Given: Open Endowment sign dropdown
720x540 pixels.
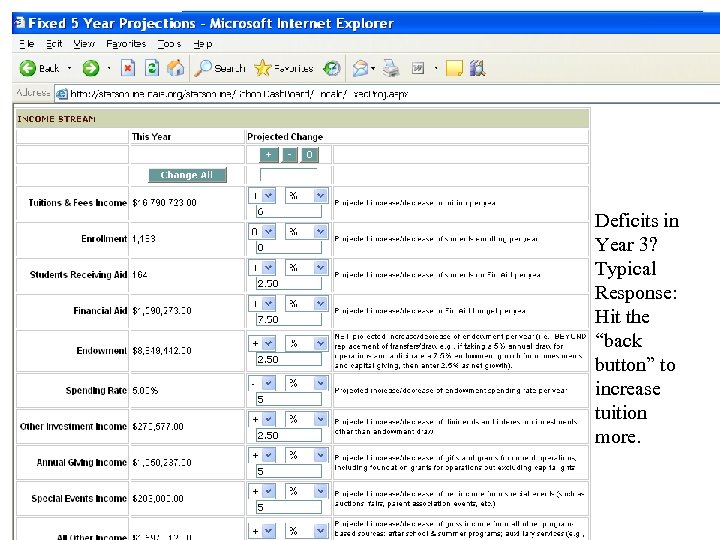Looking at the screenshot, I should pos(262,343).
